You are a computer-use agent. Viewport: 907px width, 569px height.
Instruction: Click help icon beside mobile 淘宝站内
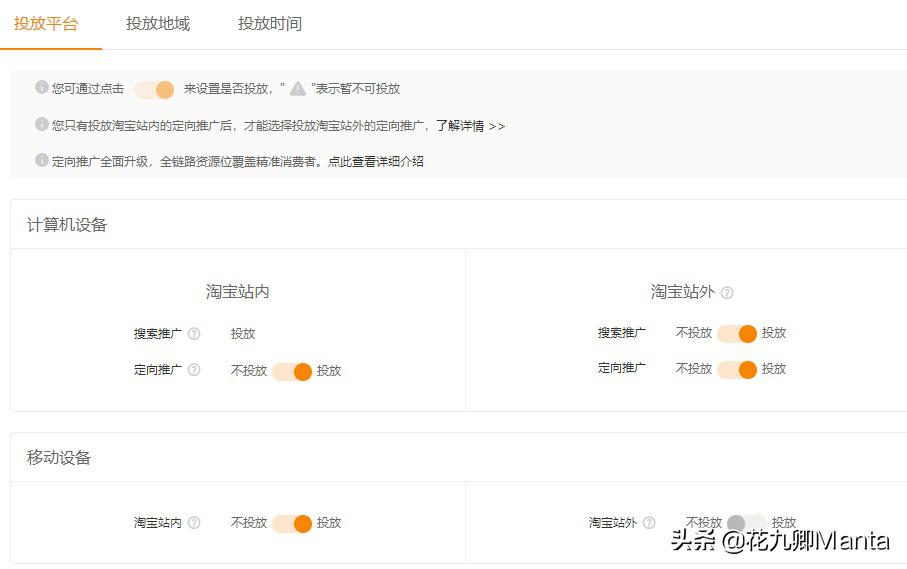(x=194, y=523)
